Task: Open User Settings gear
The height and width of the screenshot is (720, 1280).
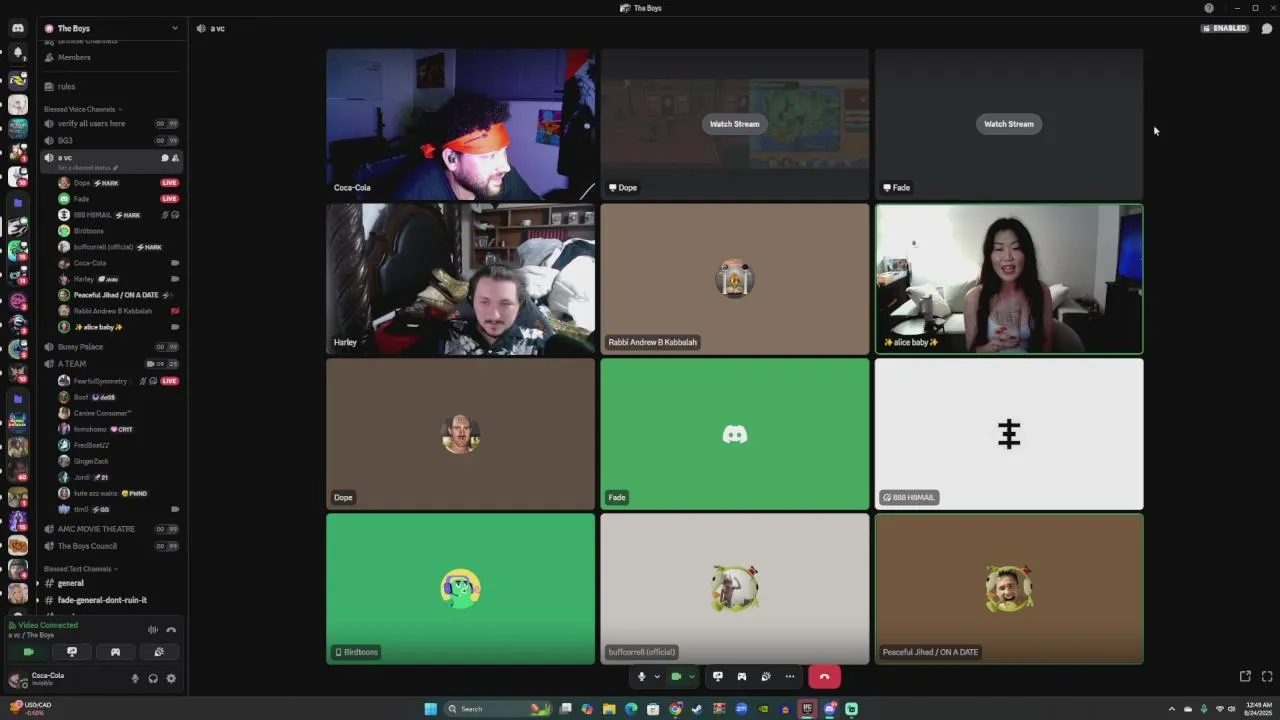Action: click(171, 679)
